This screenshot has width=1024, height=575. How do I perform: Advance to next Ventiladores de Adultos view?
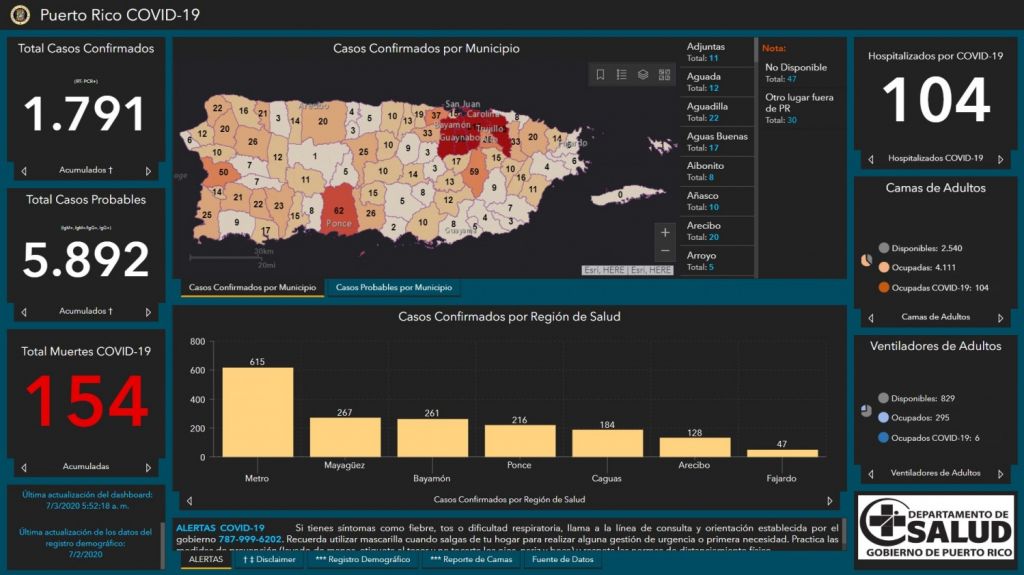click(1001, 473)
